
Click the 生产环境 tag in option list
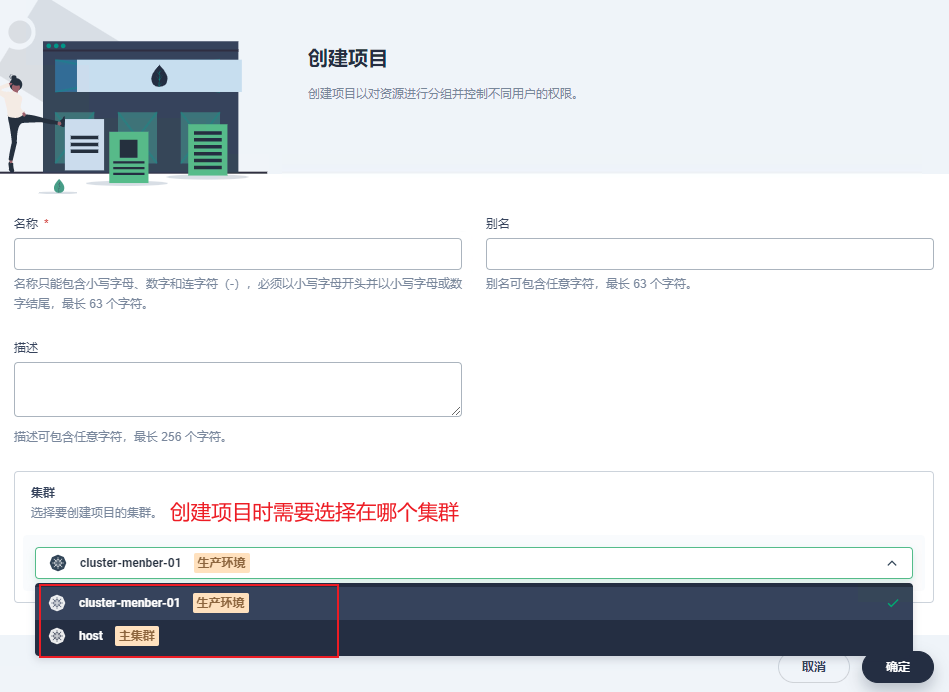[221, 603]
